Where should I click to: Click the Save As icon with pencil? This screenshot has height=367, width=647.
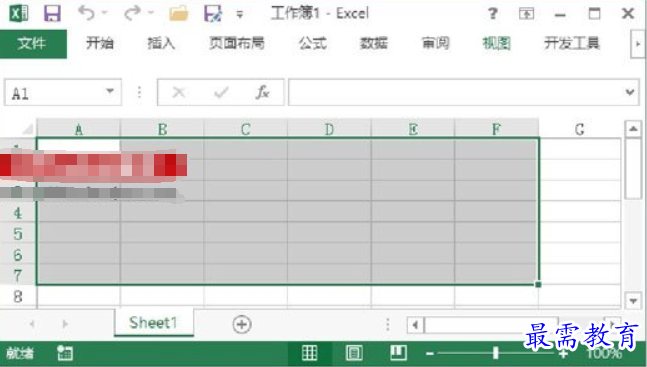[213, 14]
